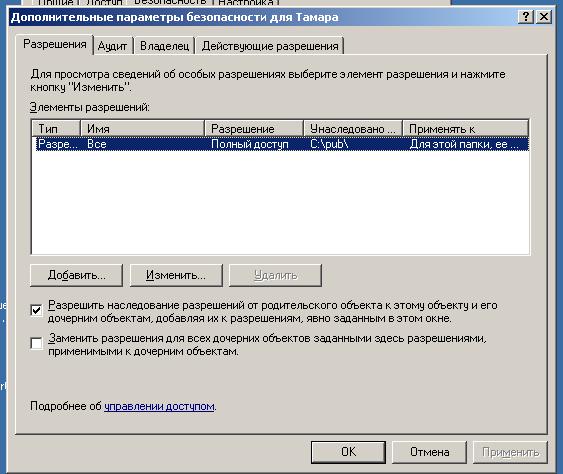Click the disabled Удалить button
Image resolution: width=563 pixels, height=474 pixels.
(275, 275)
